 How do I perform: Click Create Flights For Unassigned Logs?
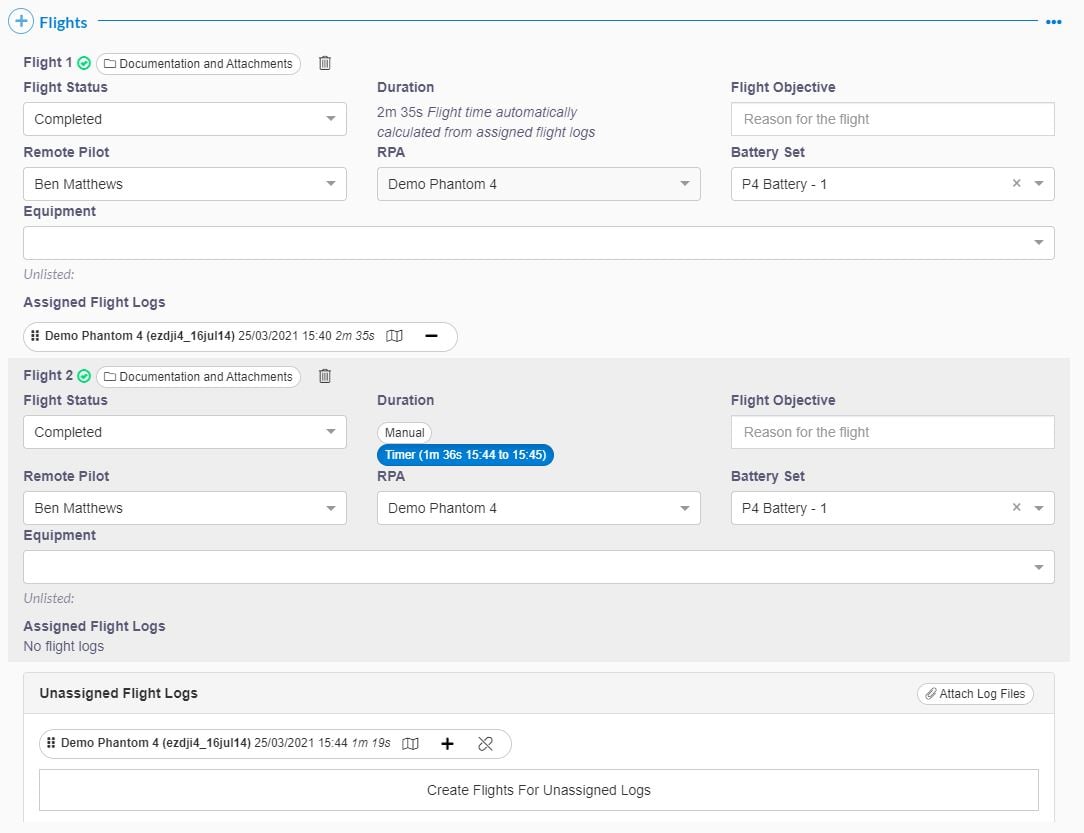[538, 790]
